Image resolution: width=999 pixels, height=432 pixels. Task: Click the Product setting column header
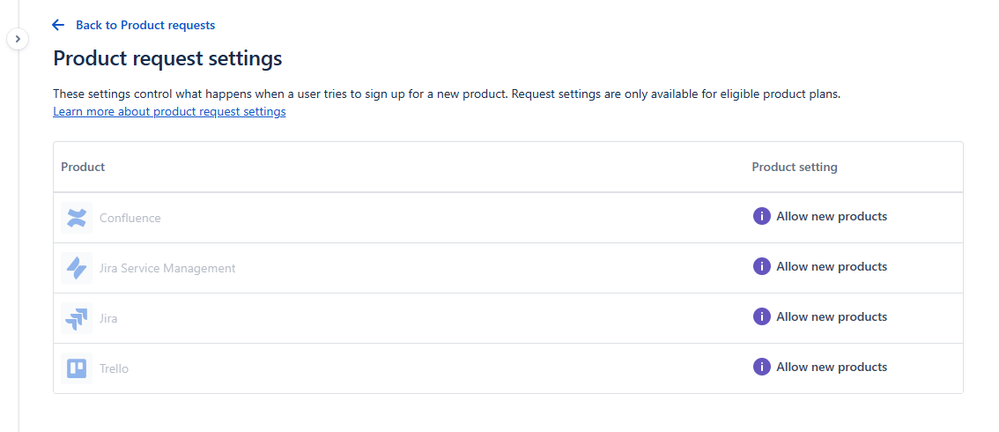click(x=794, y=167)
